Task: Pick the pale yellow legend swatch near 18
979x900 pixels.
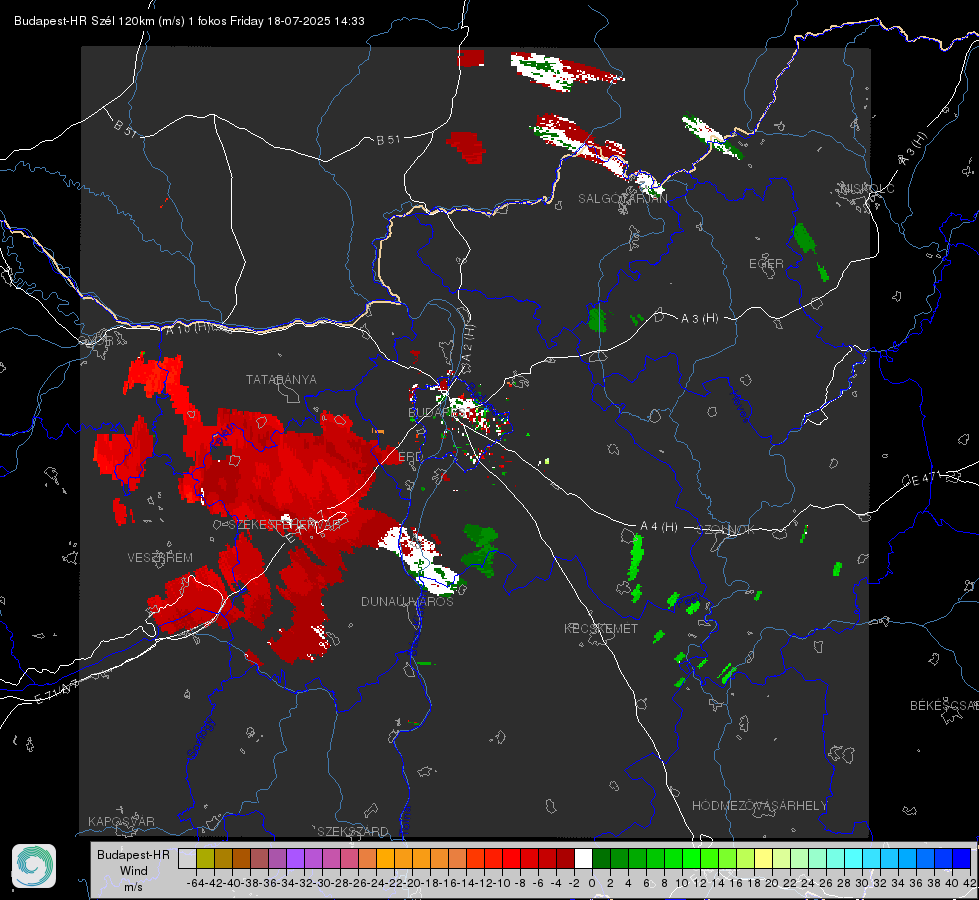Action: 763,858
